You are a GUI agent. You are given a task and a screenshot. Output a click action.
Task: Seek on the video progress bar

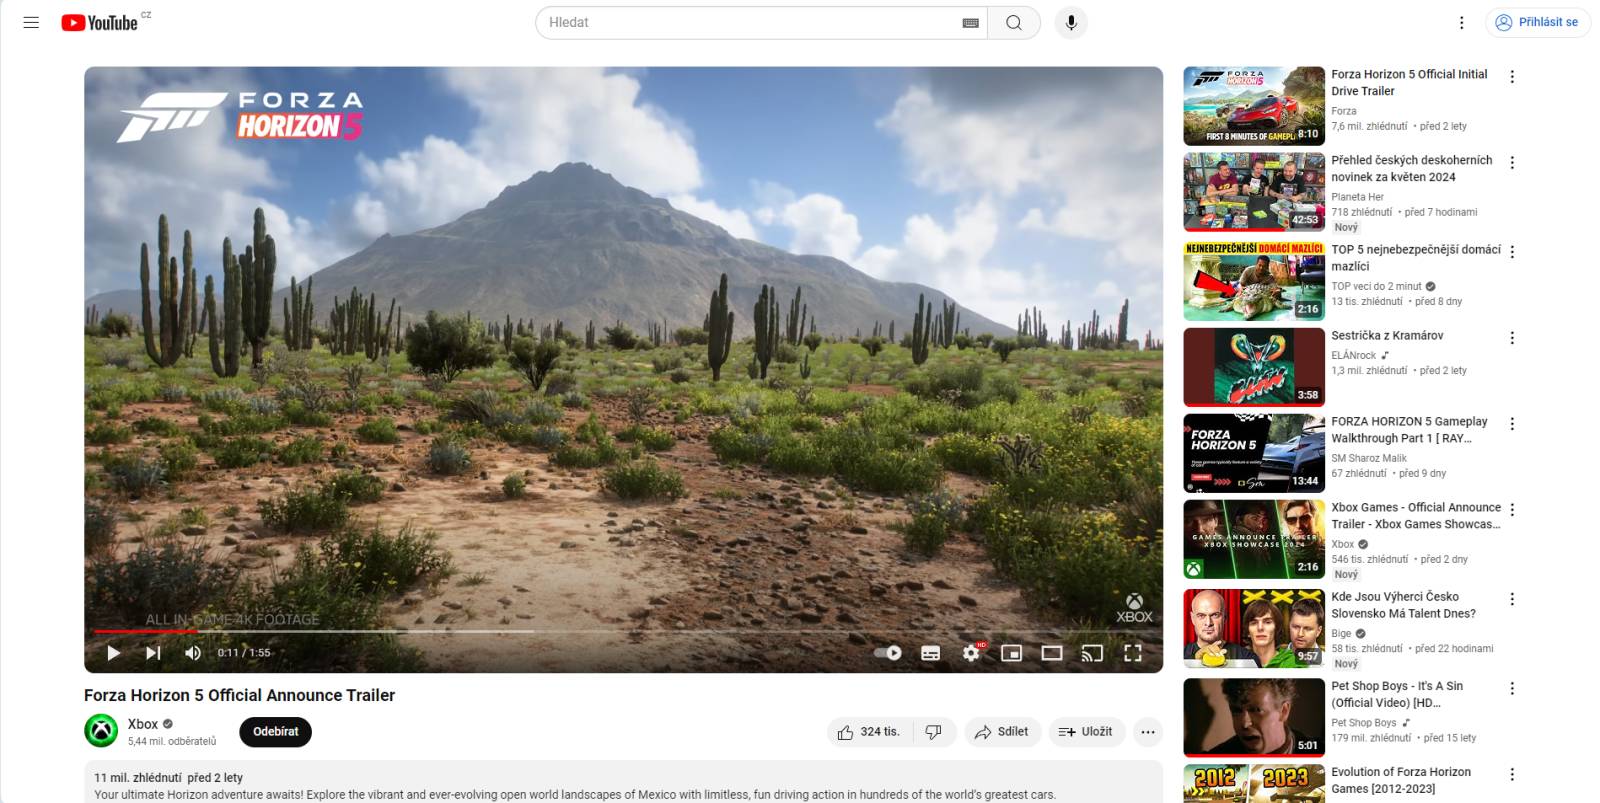click(623, 631)
